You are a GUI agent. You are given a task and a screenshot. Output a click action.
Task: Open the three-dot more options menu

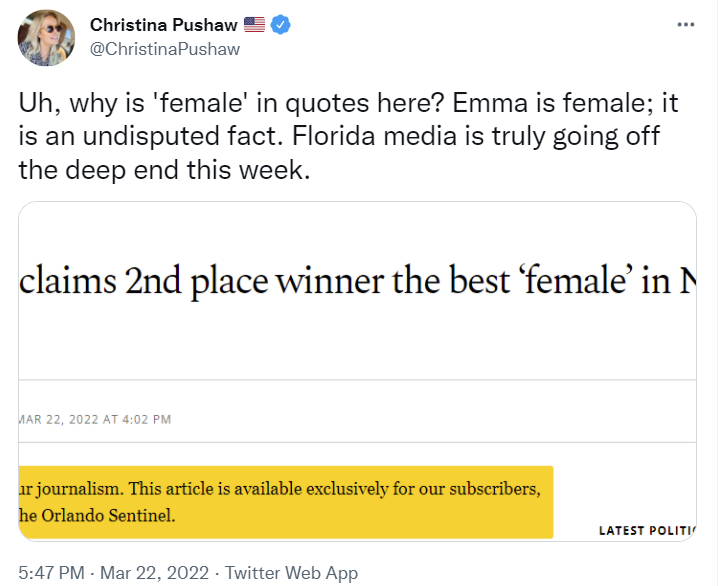[x=686, y=24]
